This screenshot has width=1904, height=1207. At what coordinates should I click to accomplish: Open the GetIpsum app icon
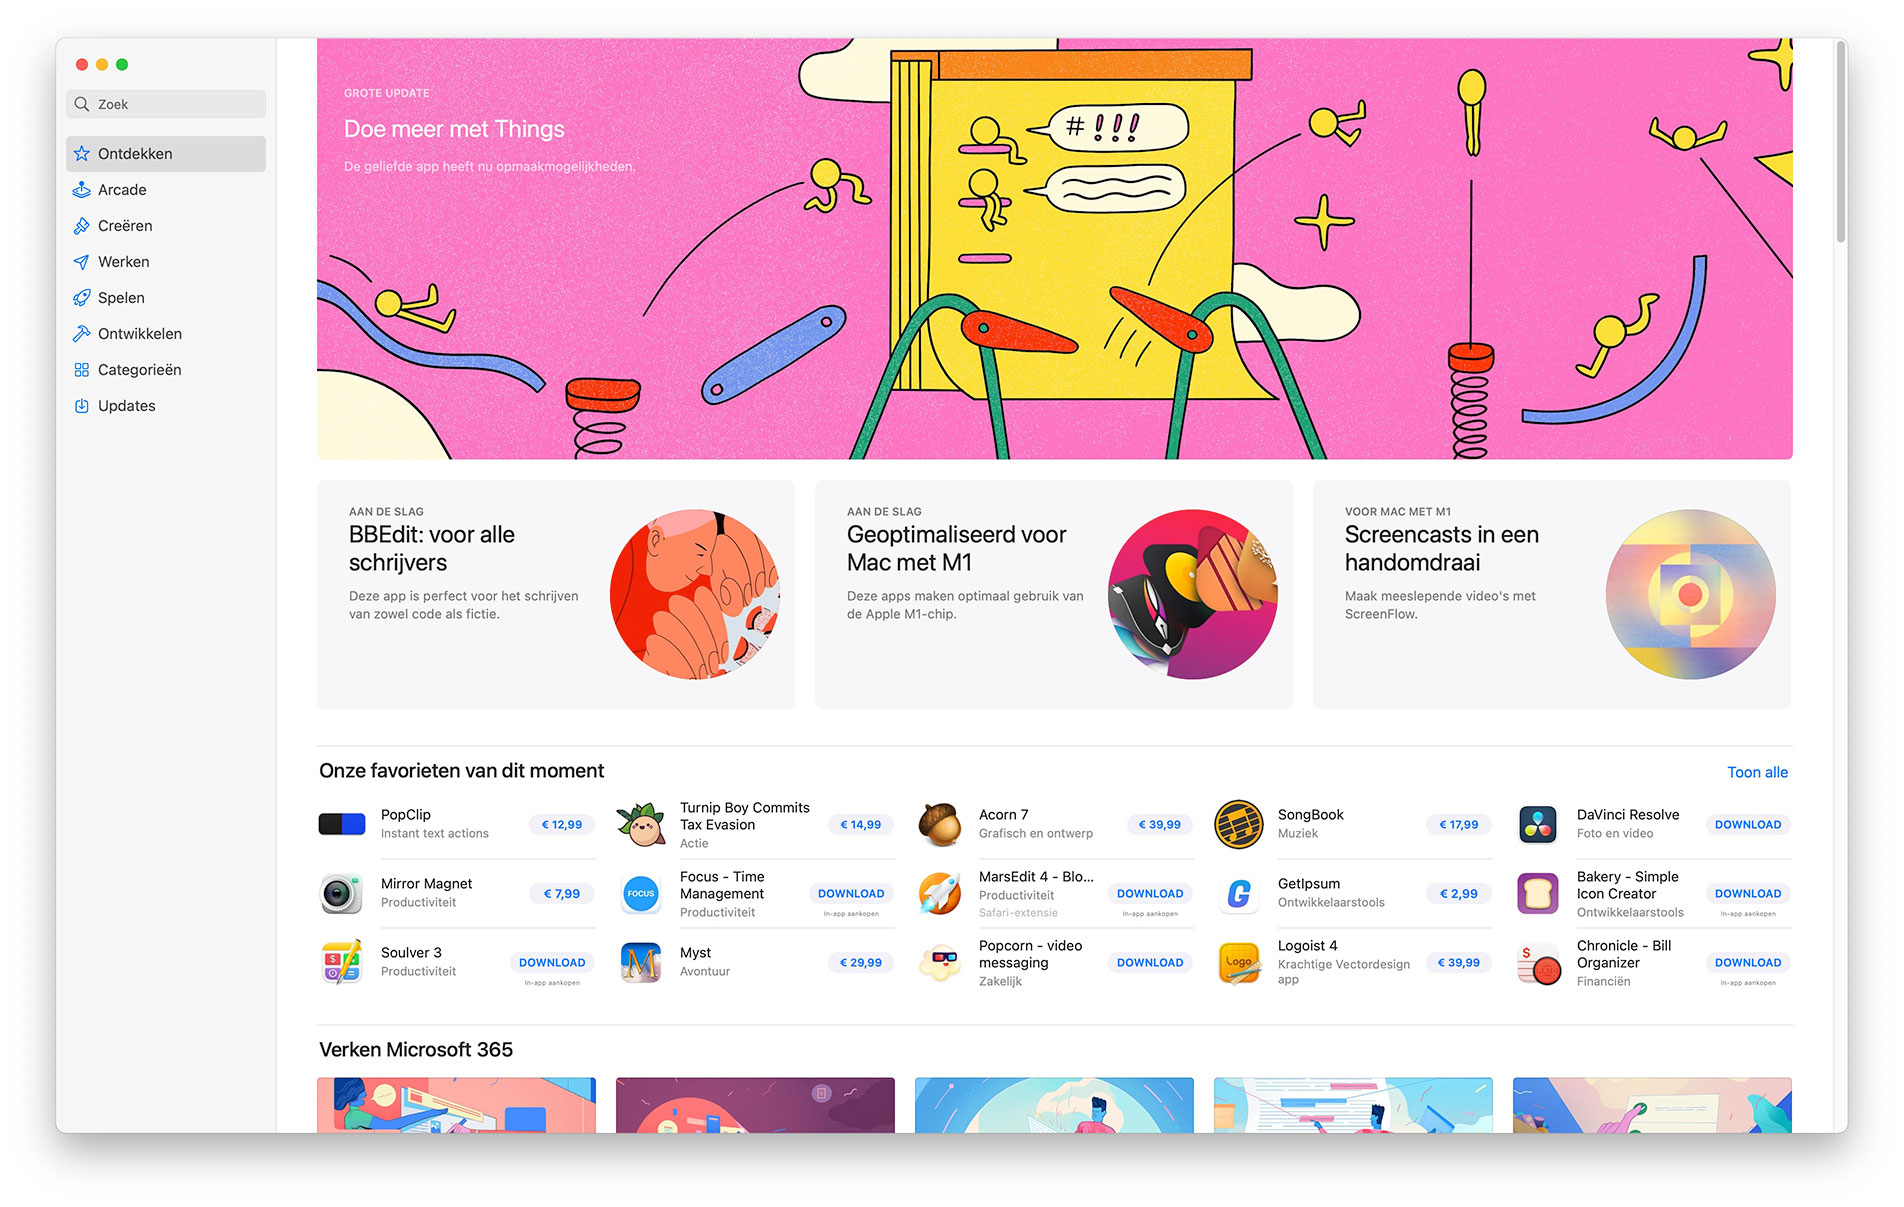(x=1239, y=894)
